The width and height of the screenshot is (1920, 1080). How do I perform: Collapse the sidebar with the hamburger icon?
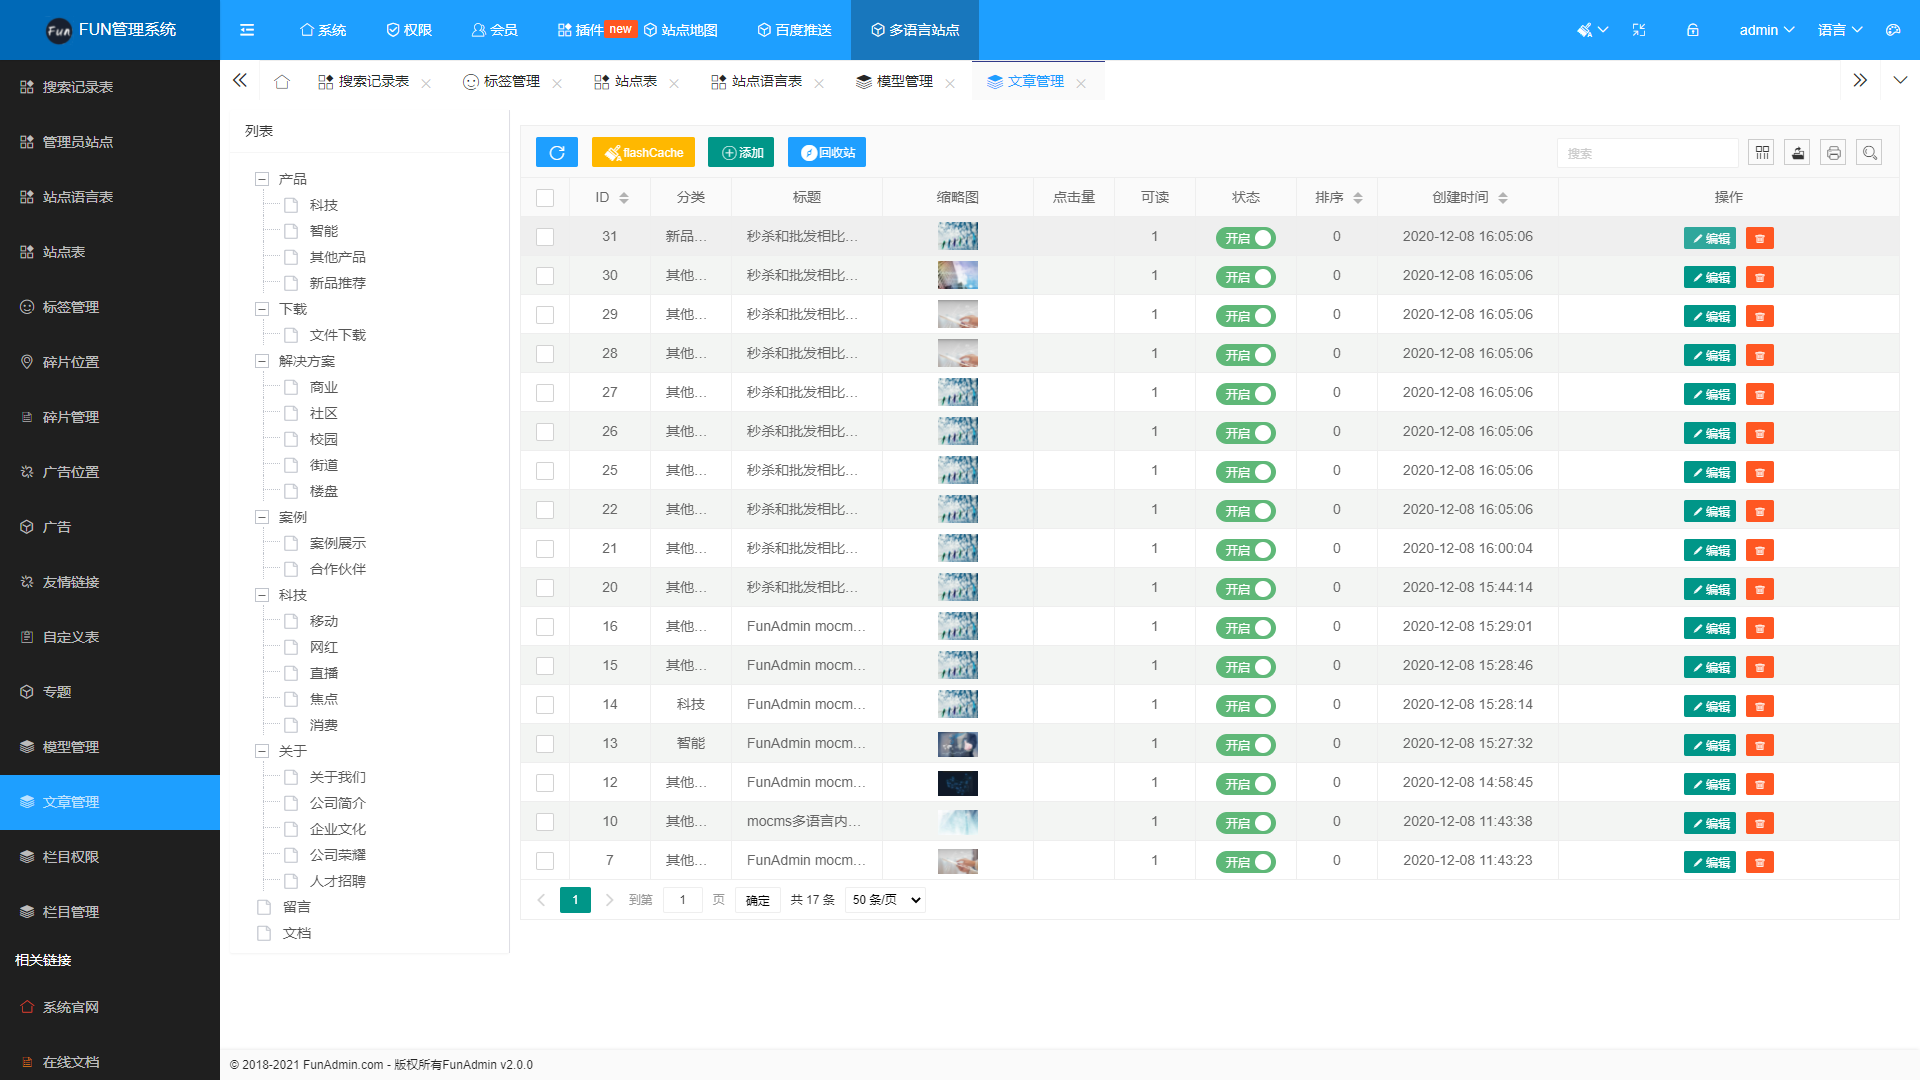(247, 30)
